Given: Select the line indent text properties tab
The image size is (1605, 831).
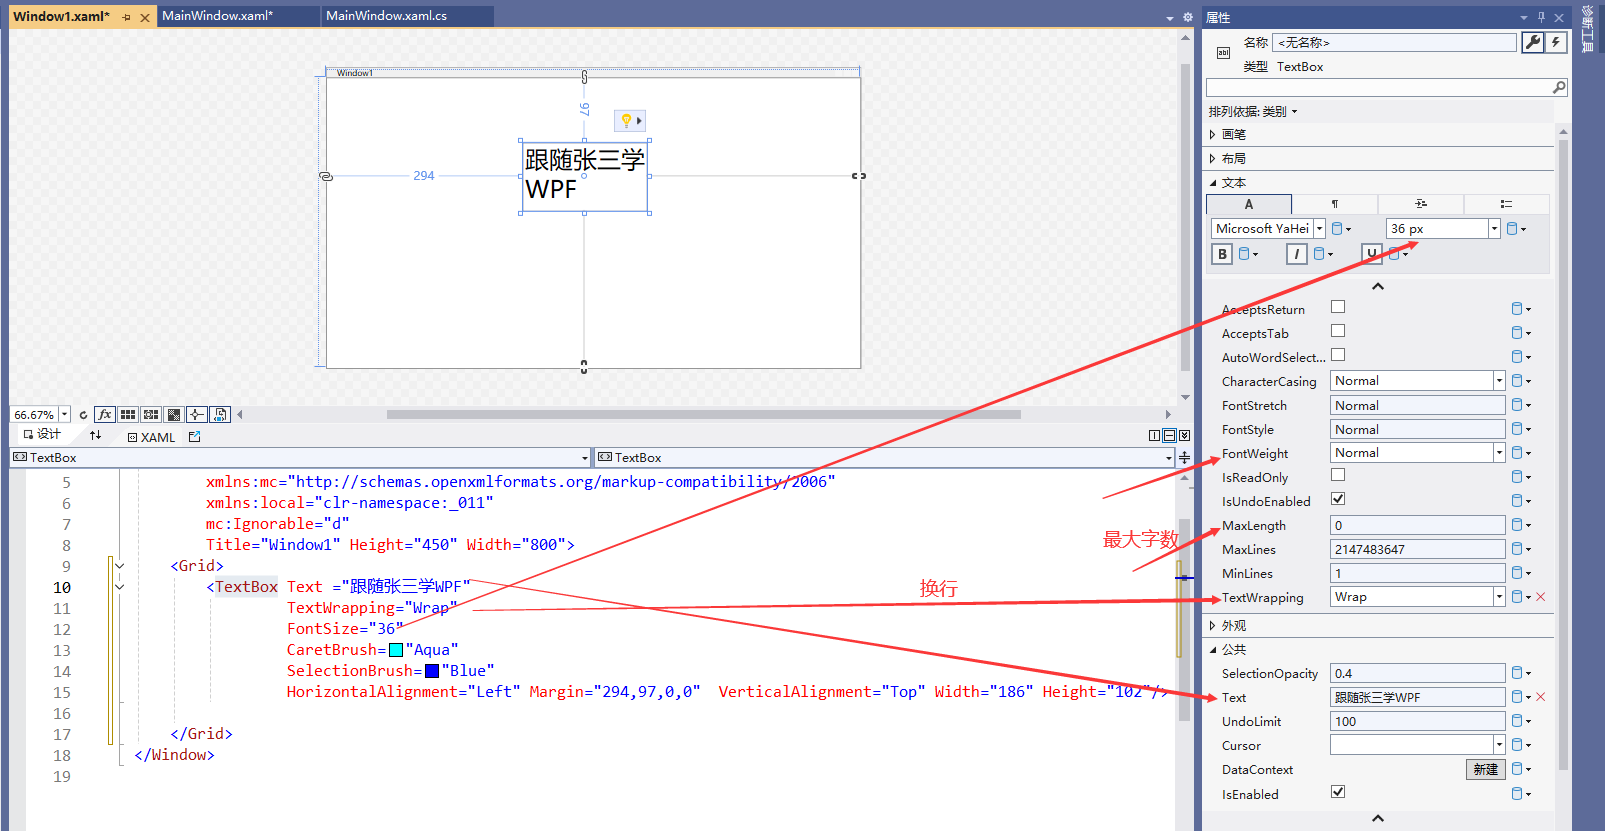Looking at the screenshot, I should [x=1421, y=204].
